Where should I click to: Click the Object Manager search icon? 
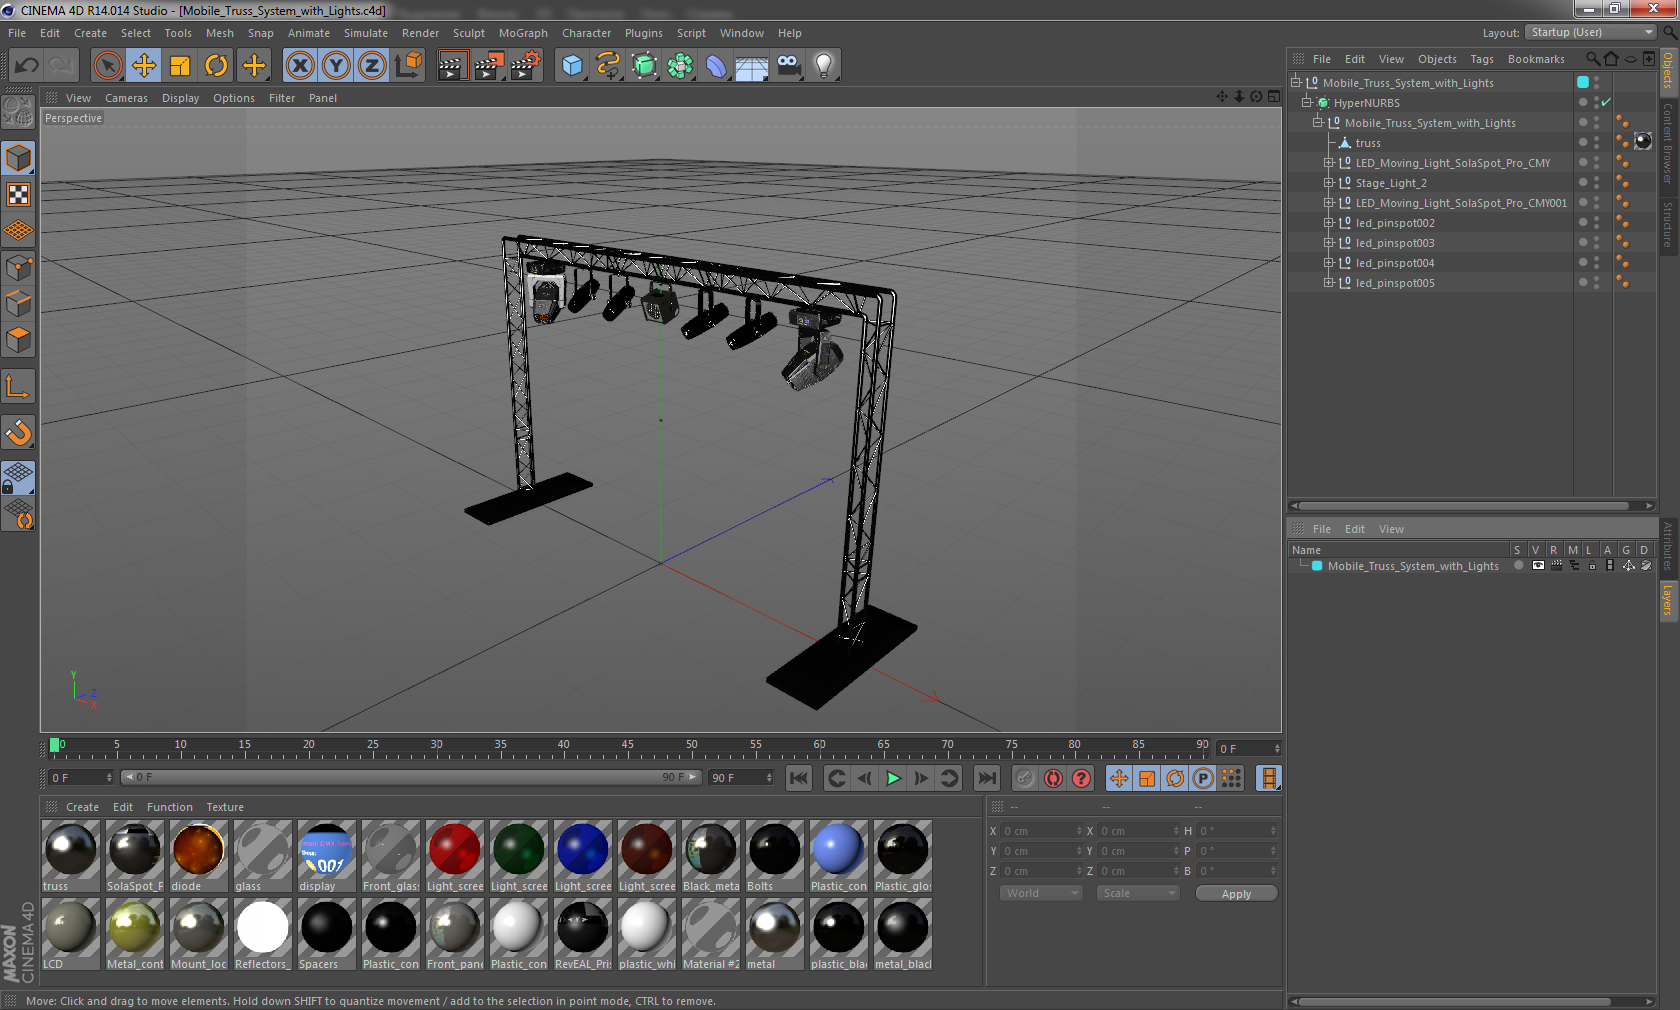tap(1593, 58)
